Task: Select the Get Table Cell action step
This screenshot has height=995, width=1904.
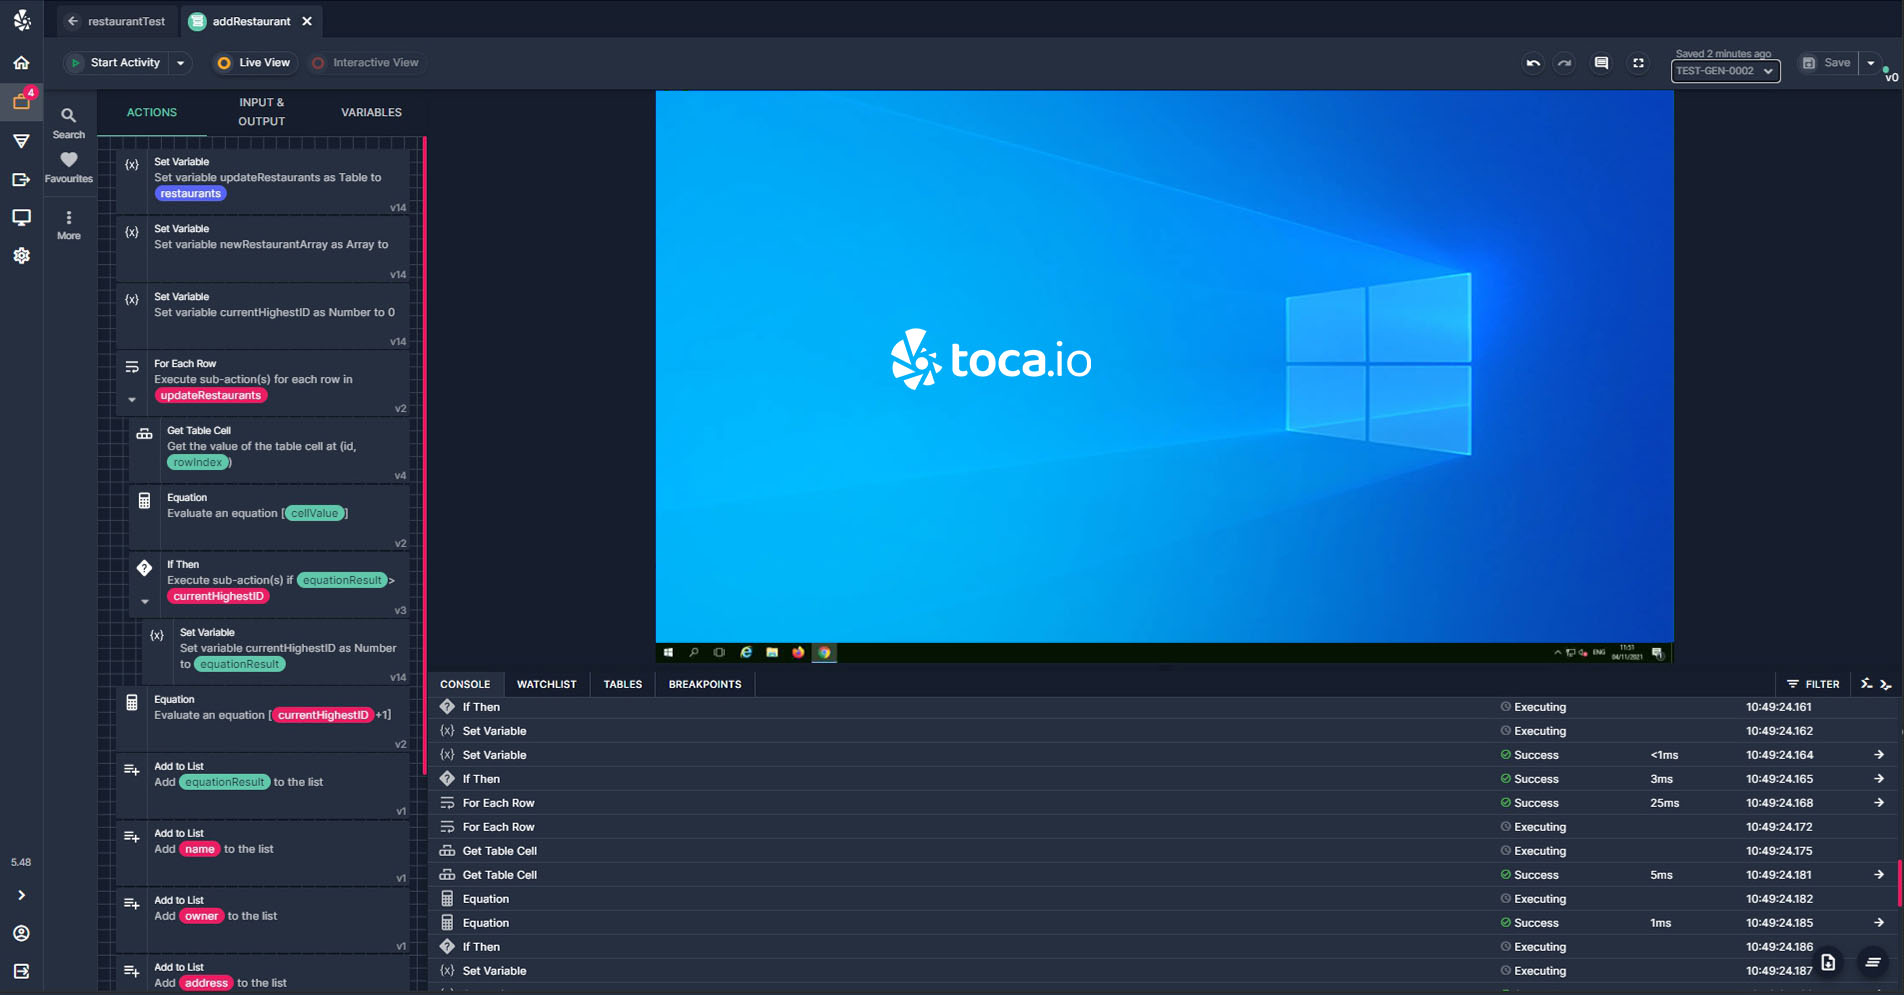Action: coord(269,451)
